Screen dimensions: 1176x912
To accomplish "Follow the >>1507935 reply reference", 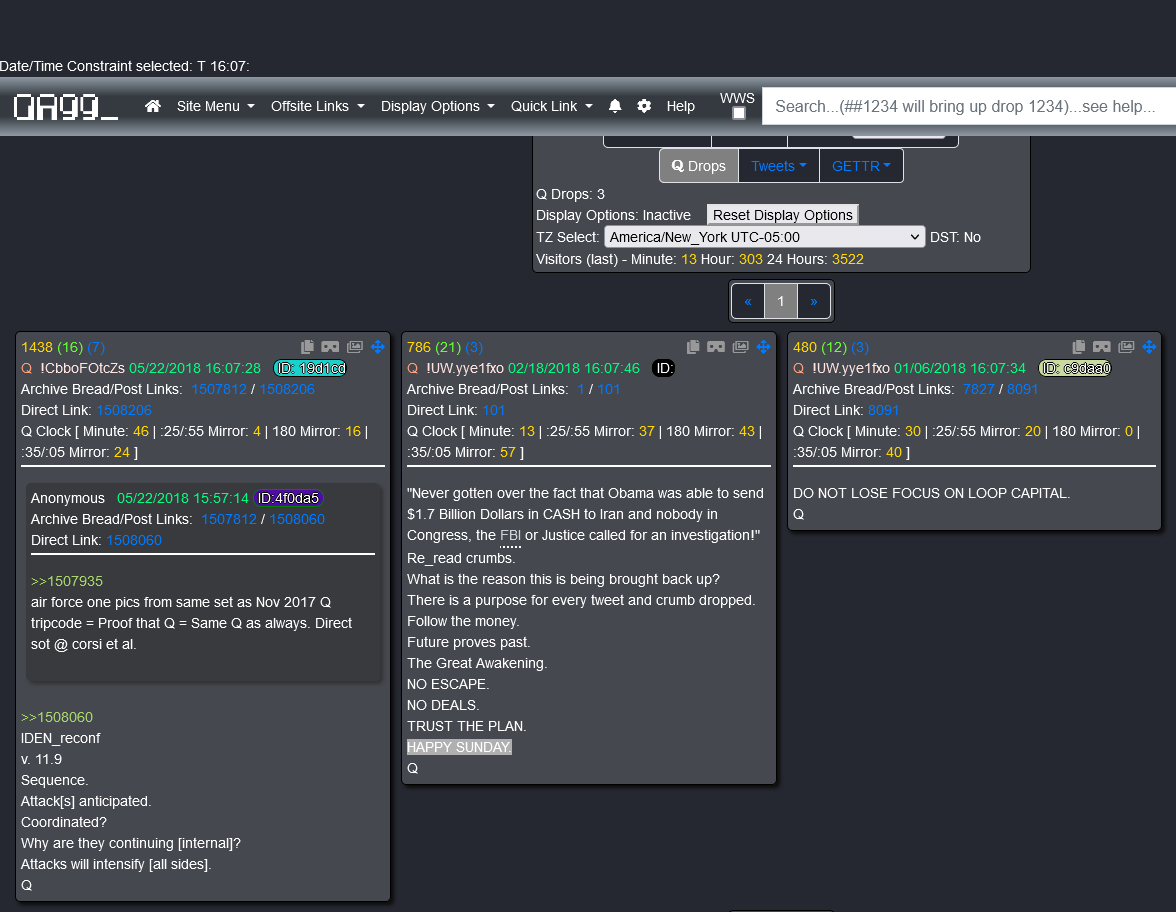I will 67,581.
